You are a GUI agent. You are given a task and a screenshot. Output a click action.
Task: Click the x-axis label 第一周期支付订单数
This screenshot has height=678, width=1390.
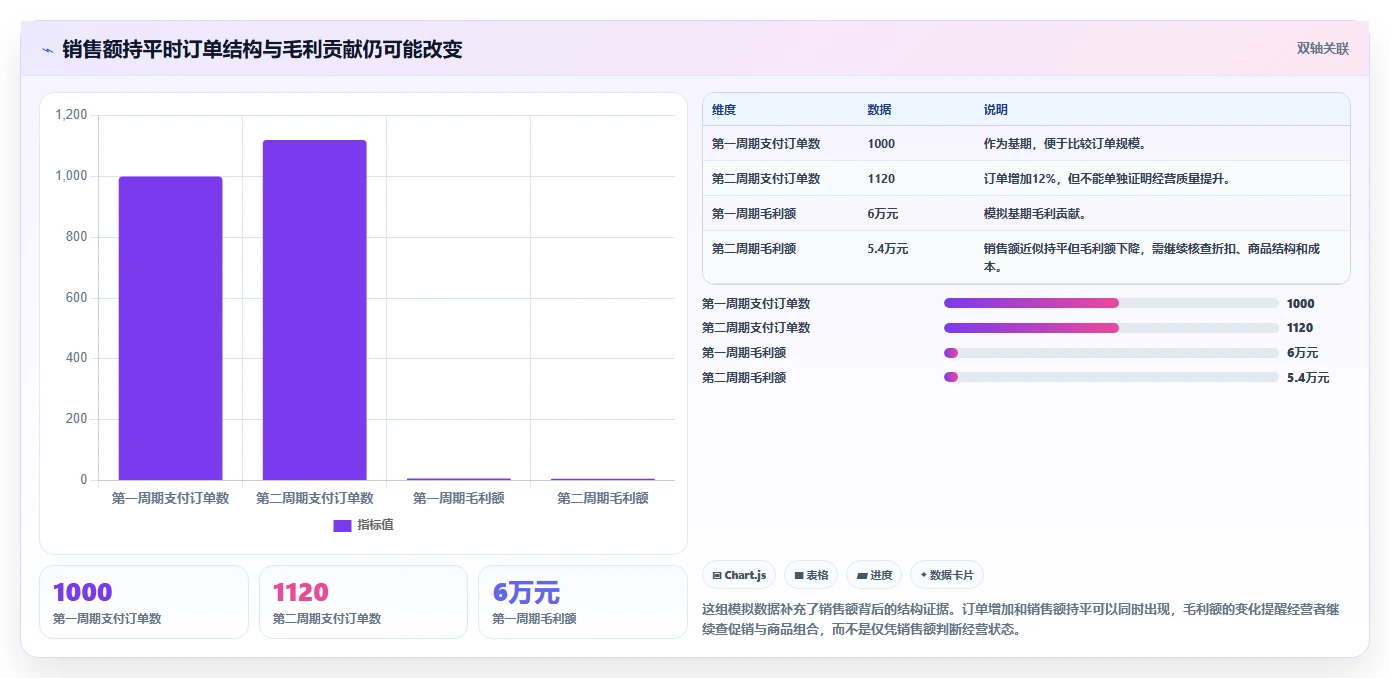tap(170, 498)
